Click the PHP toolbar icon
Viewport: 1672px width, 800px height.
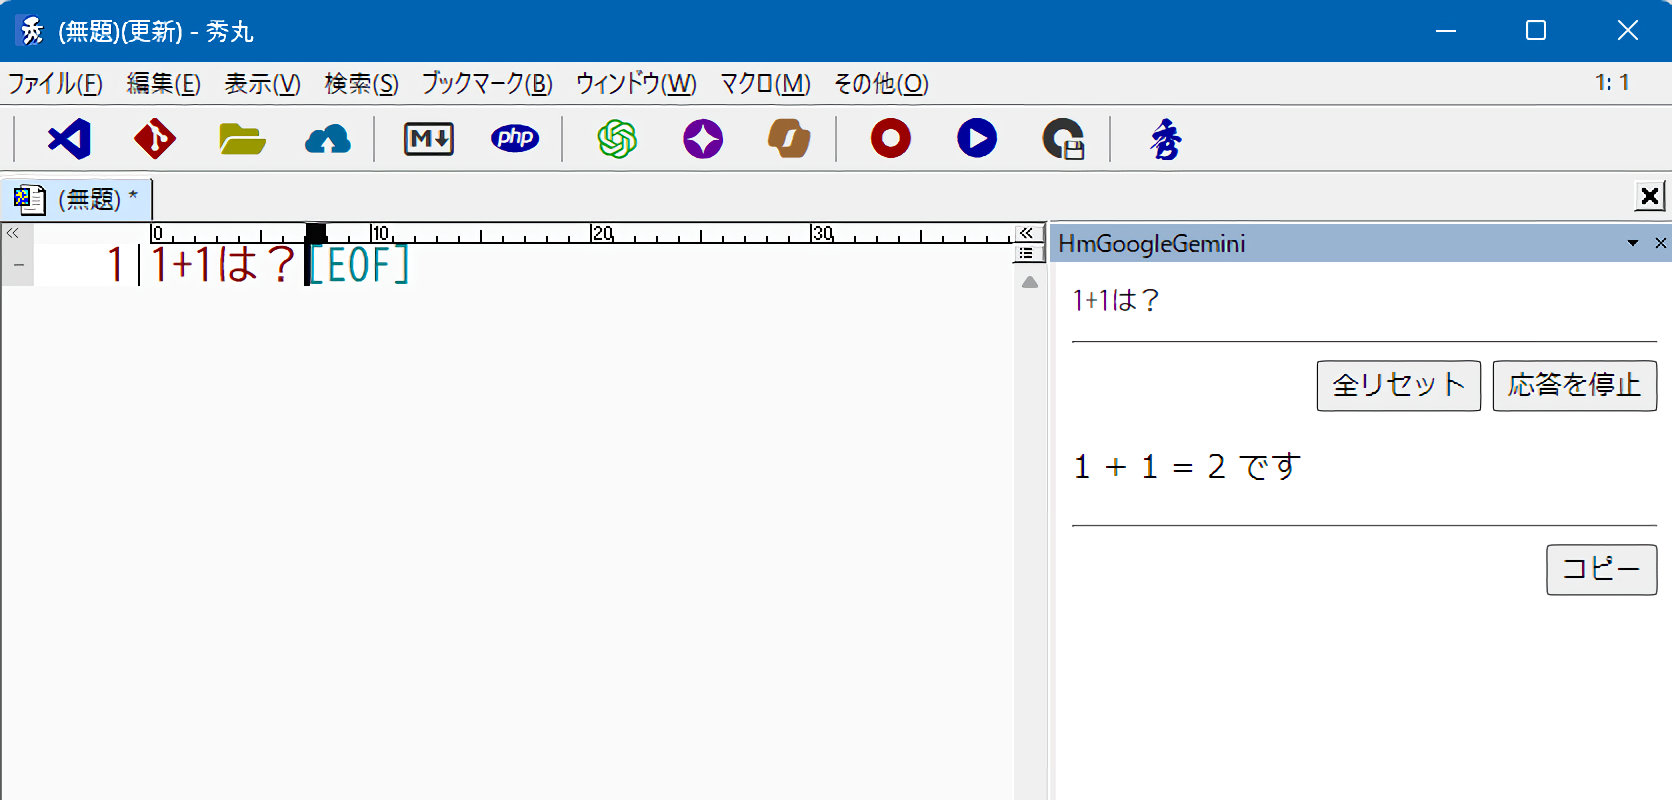[515, 139]
